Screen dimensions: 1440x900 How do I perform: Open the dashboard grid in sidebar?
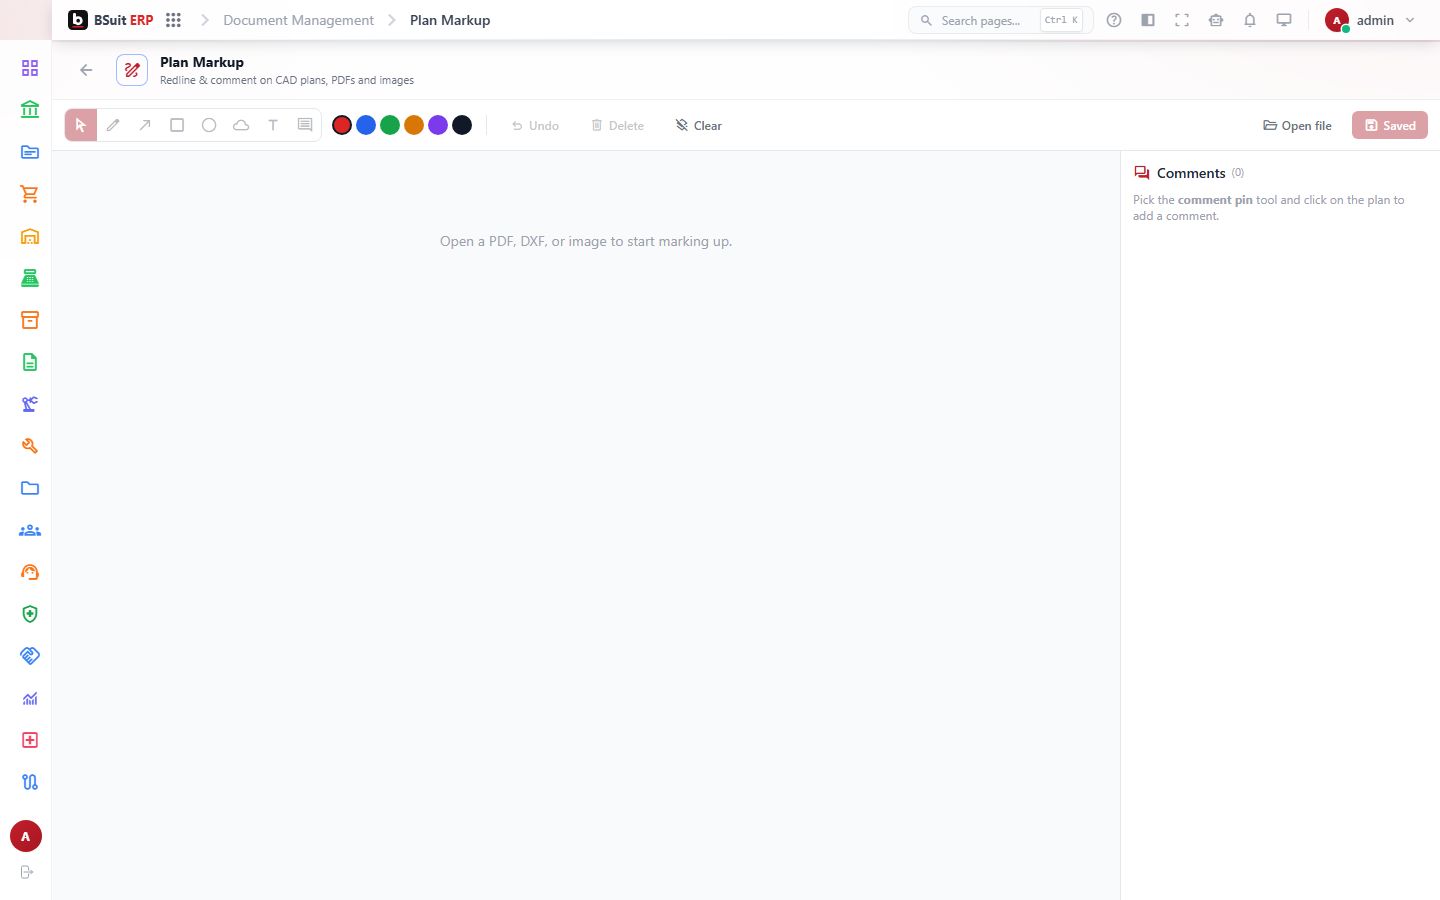click(30, 68)
